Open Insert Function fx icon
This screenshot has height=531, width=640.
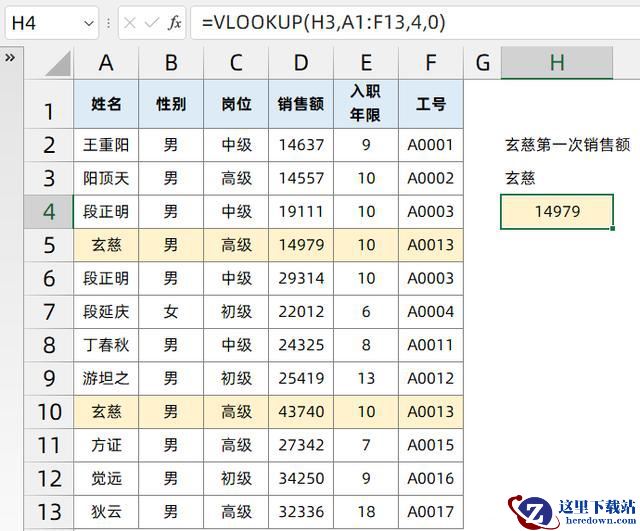[174, 22]
